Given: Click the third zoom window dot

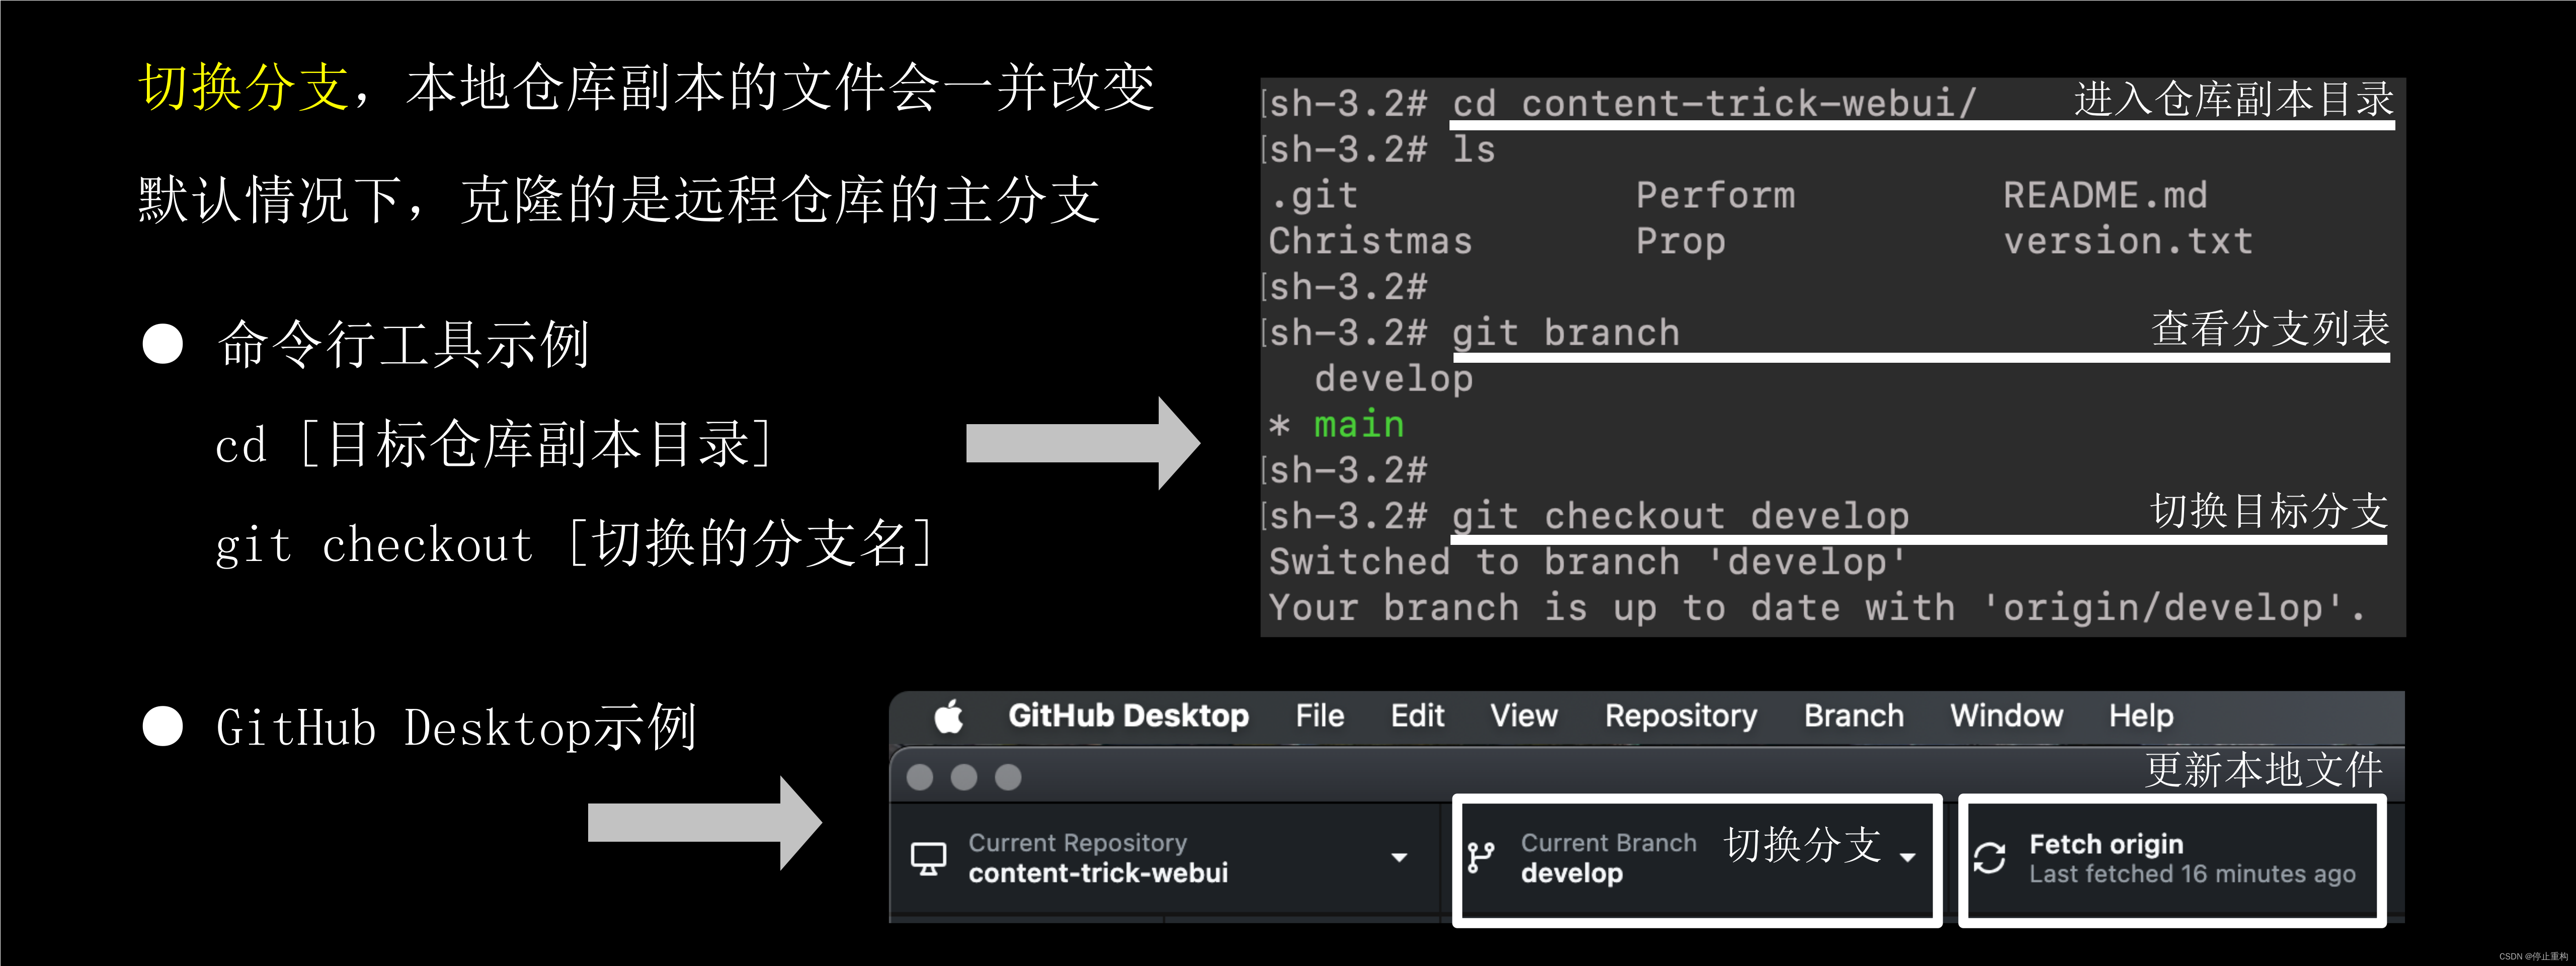Looking at the screenshot, I should [x=1008, y=777].
